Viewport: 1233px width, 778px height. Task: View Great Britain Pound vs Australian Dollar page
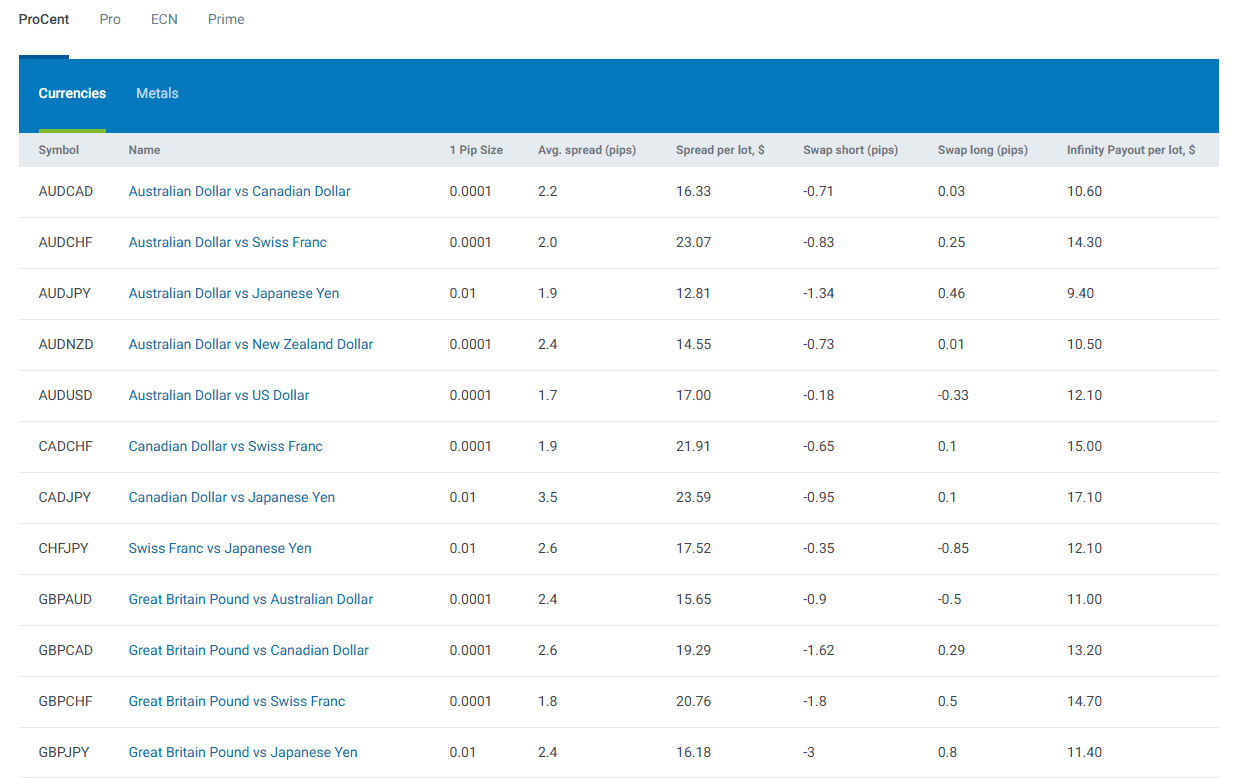point(250,599)
